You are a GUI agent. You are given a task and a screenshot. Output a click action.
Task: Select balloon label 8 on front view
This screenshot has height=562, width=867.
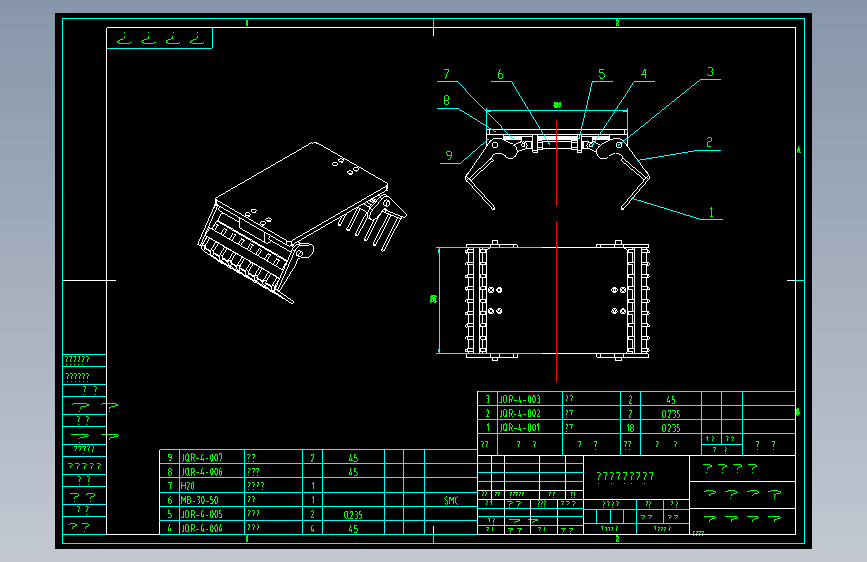tap(446, 101)
